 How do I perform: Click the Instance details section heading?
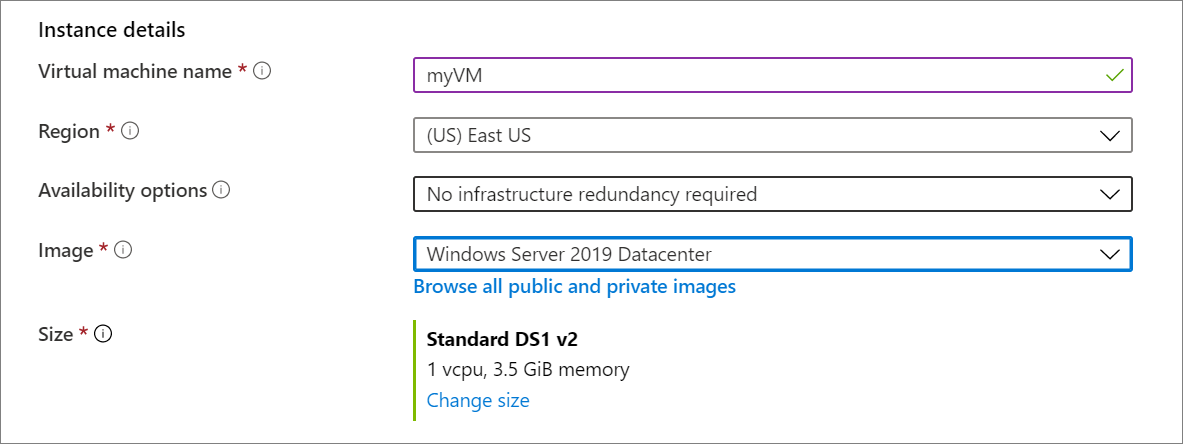coord(112,30)
